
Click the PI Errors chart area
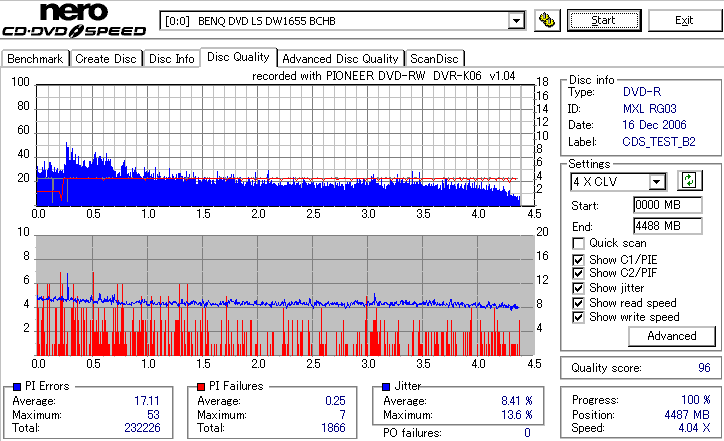click(285, 145)
